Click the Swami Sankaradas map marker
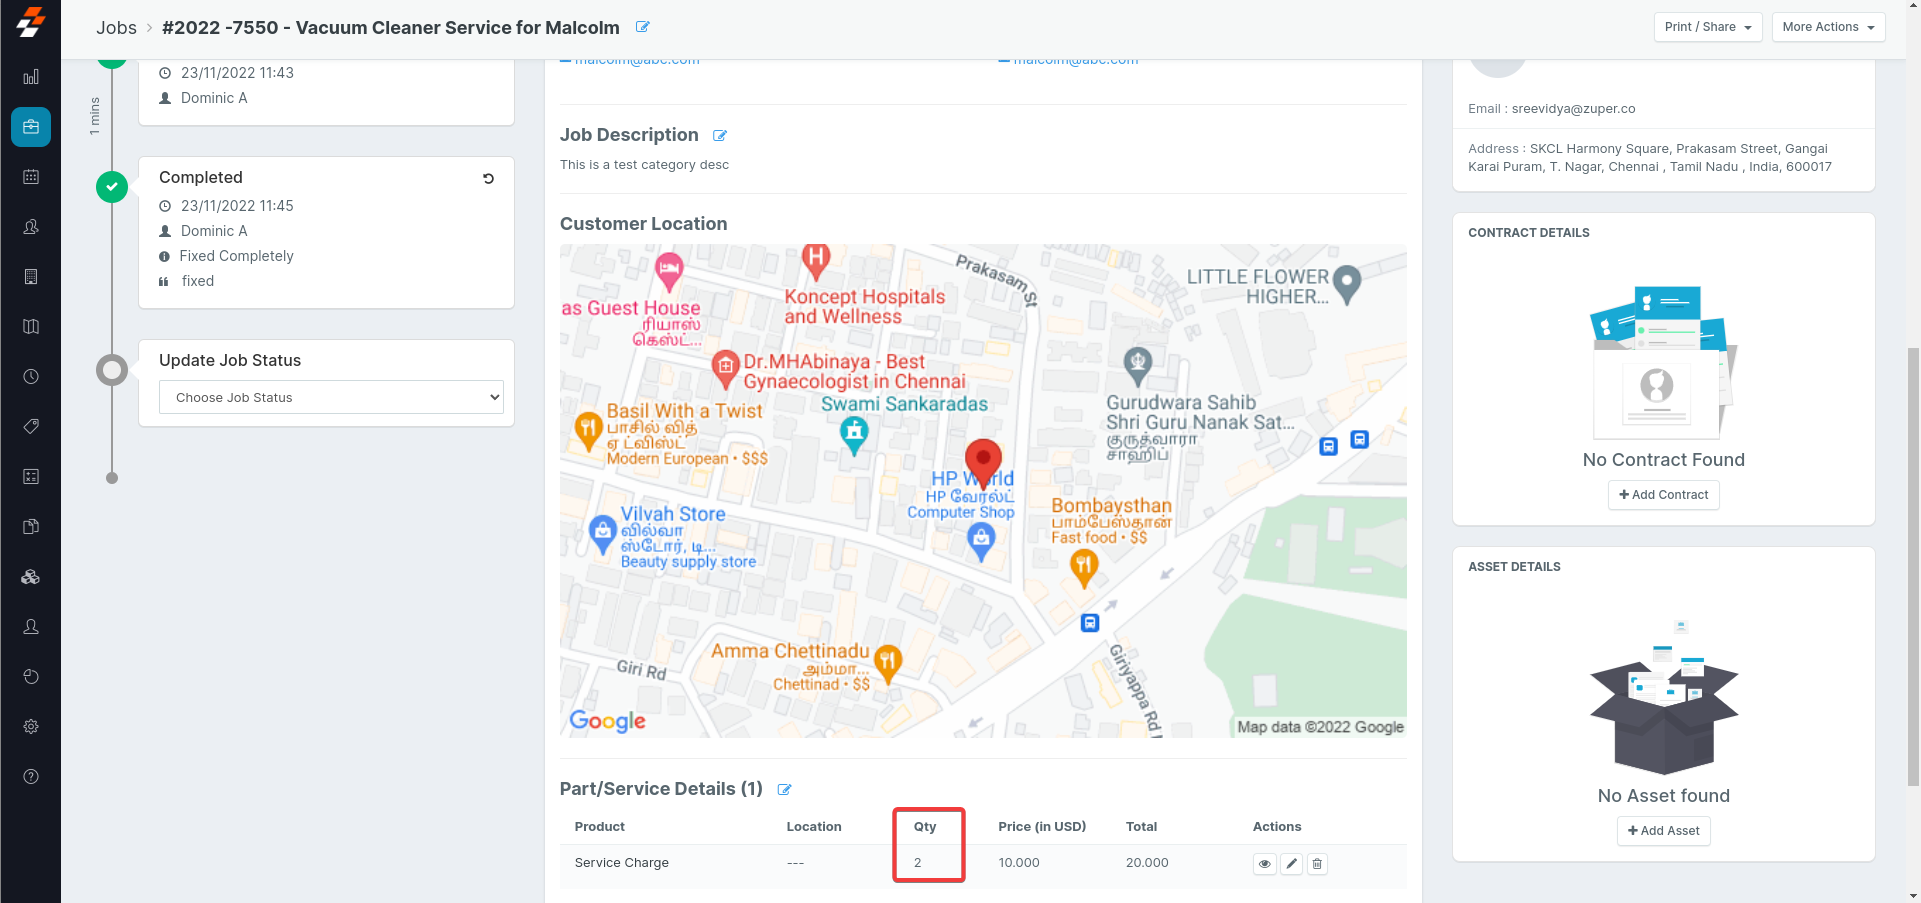Viewport: 1921px width, 903px height. 854,435
